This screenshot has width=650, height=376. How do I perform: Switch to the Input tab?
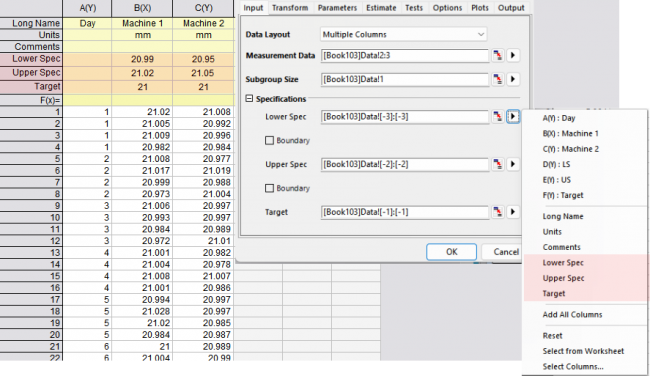[x=253, y=8]
